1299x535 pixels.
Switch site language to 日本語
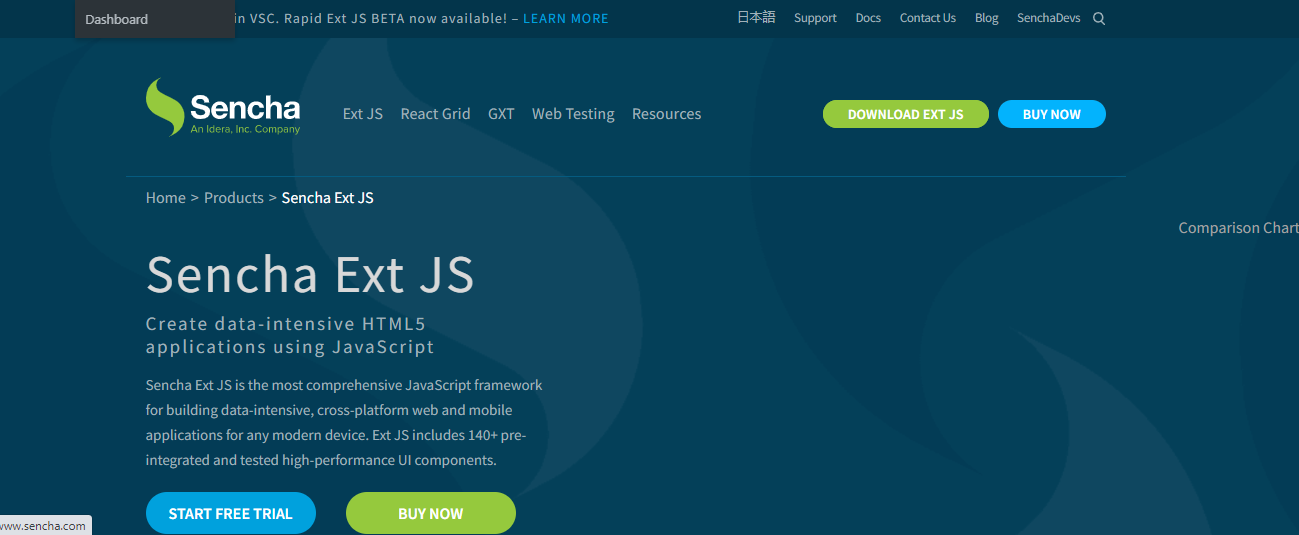[x=756, y=17]
